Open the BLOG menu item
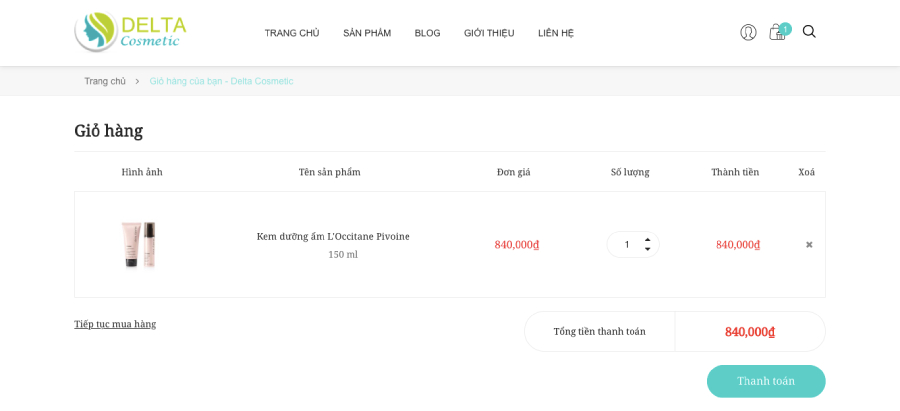The height and width of the screenshot is (411, 900). click(427, 33)
